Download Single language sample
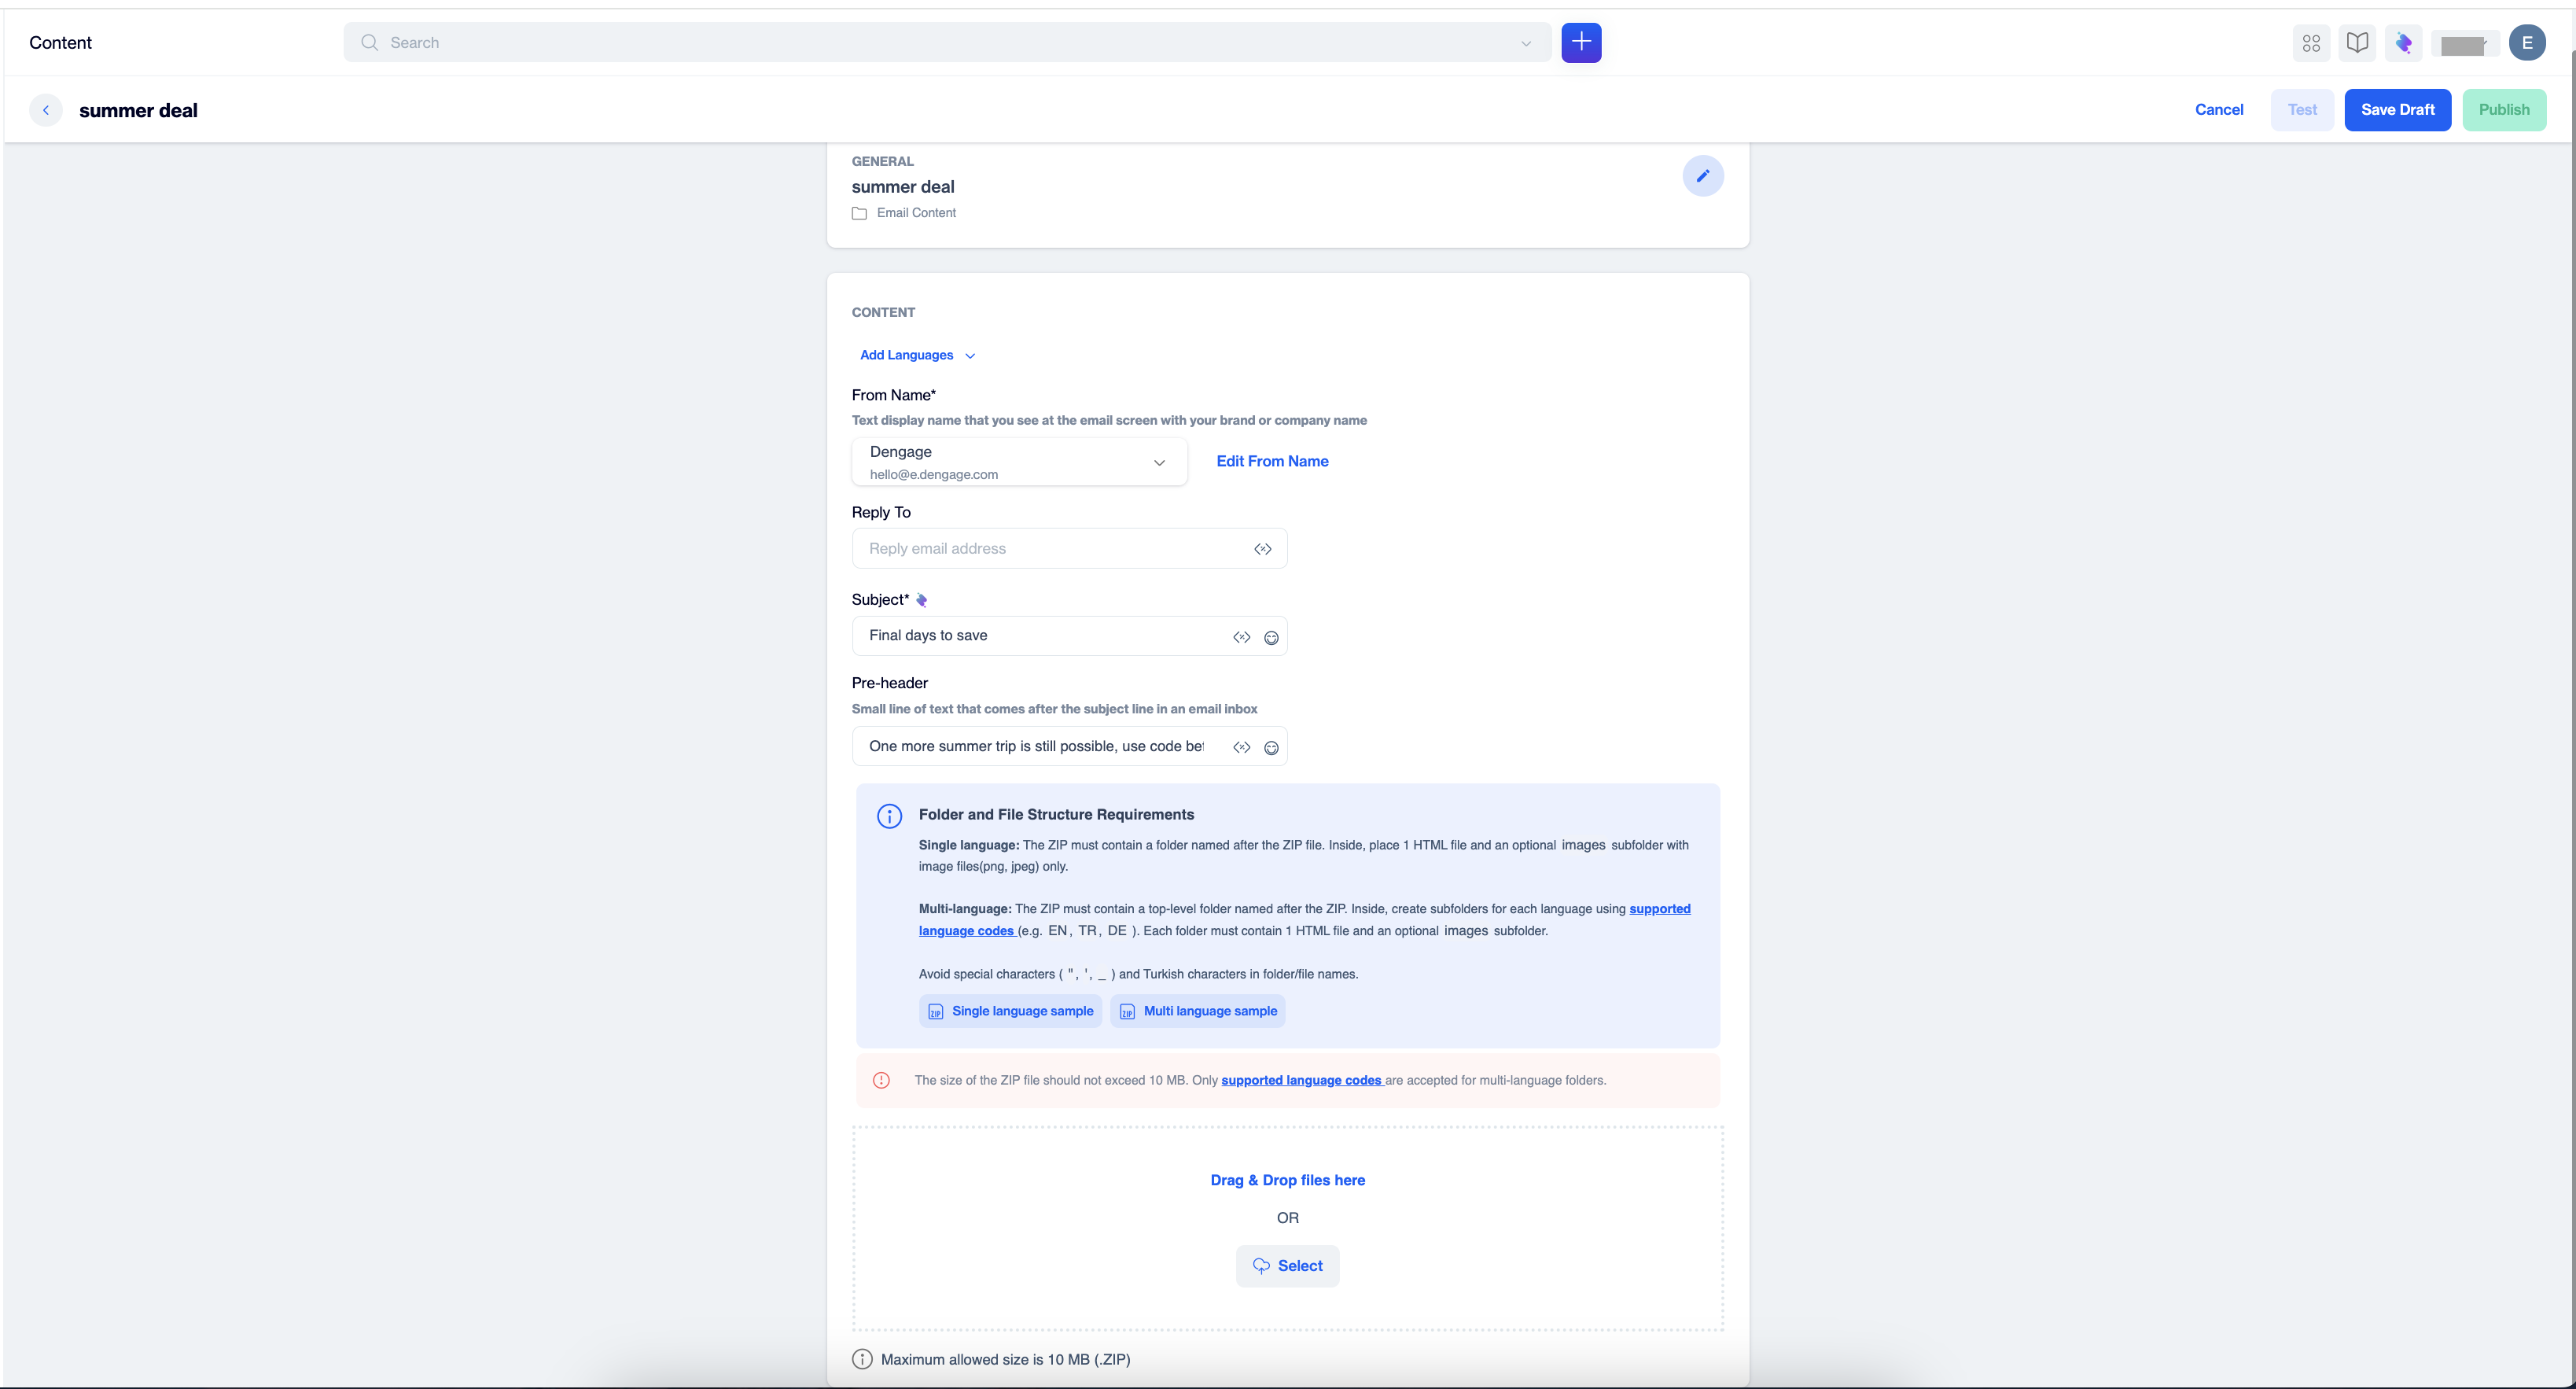 click(x=1010, y=1011)
